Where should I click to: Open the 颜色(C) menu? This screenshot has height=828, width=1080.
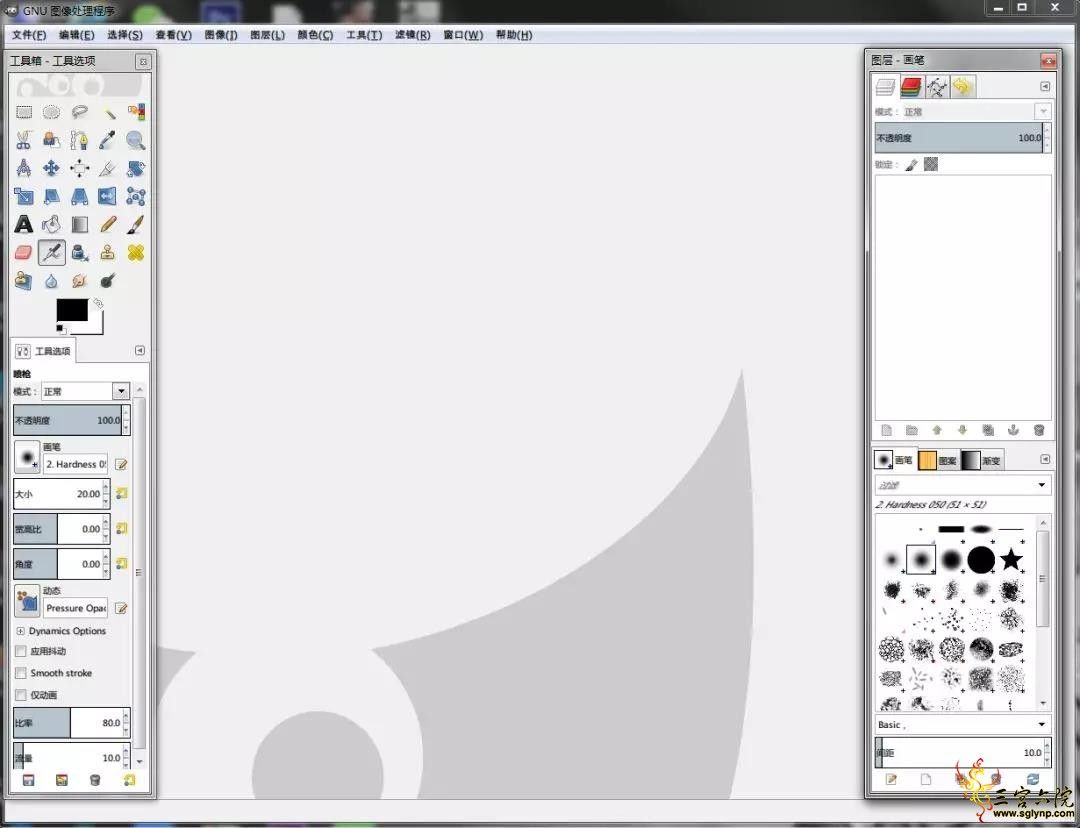(x=315, y=35)
